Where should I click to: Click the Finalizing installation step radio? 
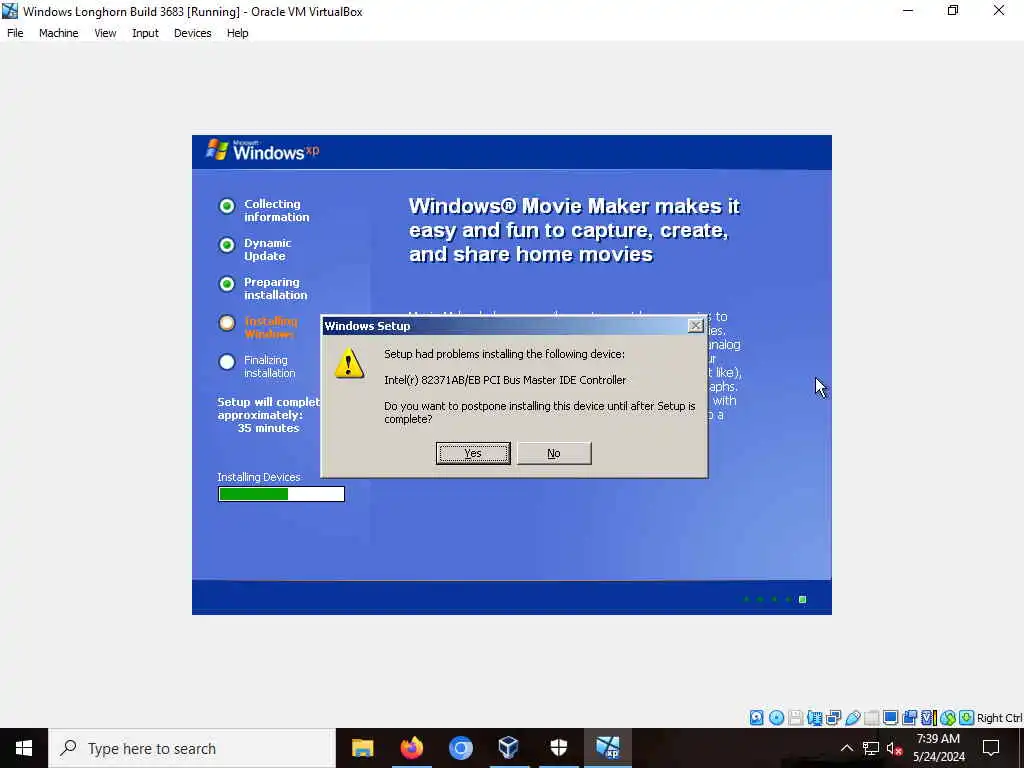click(x=227, y=362)
